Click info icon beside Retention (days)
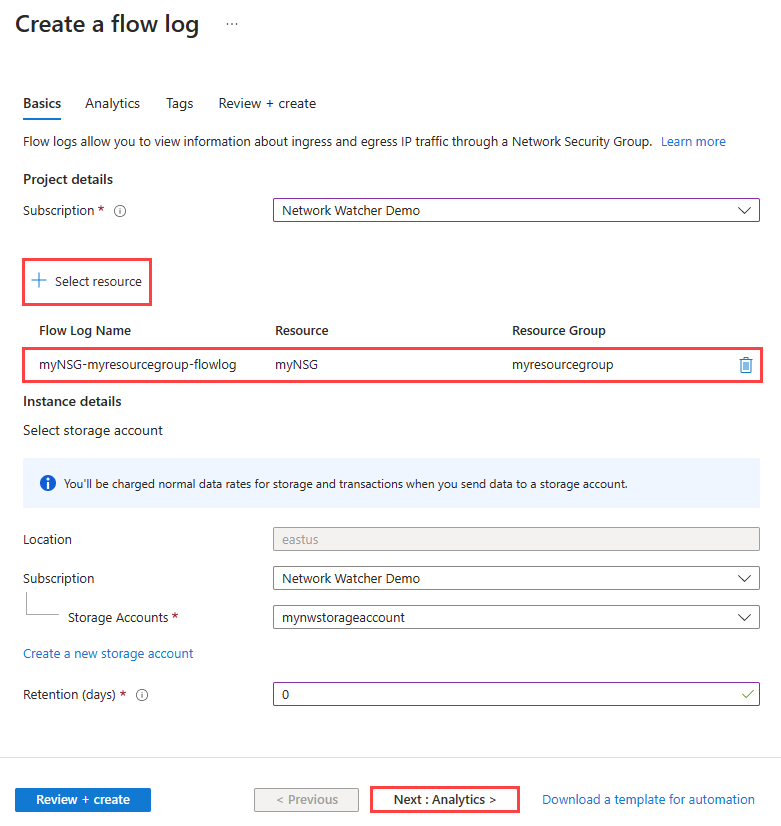This screenshot has height=826, width=781. pyautogui.click(x=141, y=695)
